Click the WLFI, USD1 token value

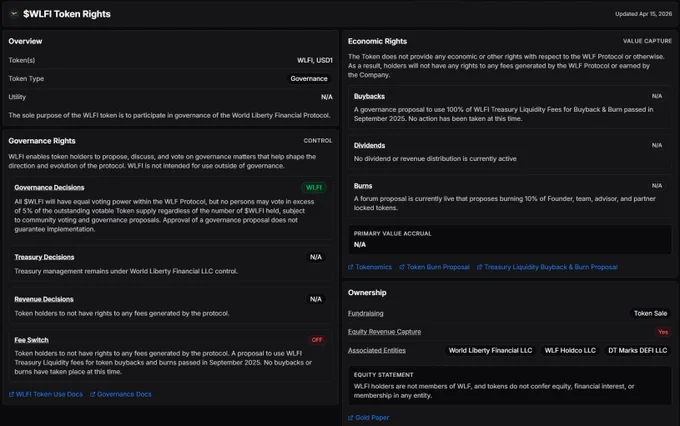(314, 60)
